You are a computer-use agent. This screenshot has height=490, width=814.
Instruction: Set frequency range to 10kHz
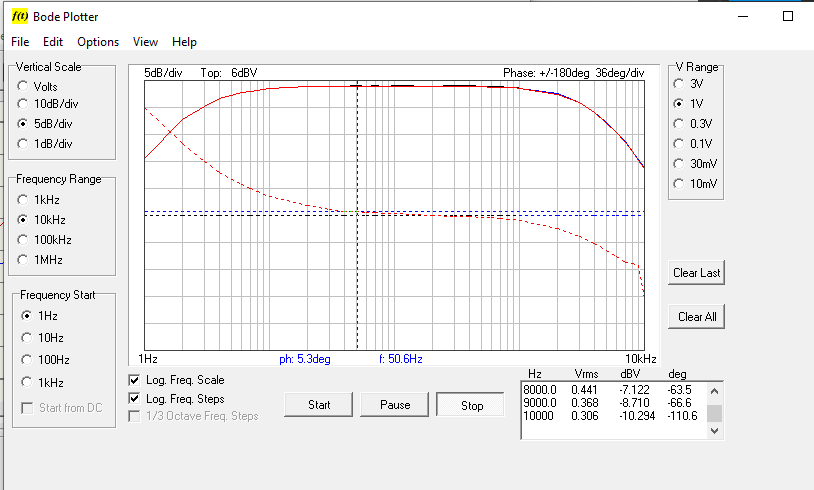tap(22, 220)
